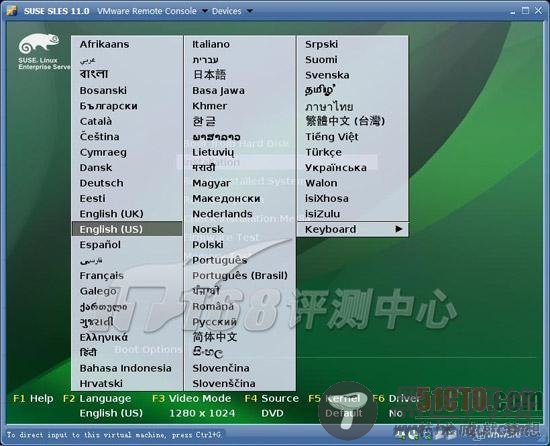Select Bosanski language
This screenshot has width=550, height=446.
tap(103, 90)
